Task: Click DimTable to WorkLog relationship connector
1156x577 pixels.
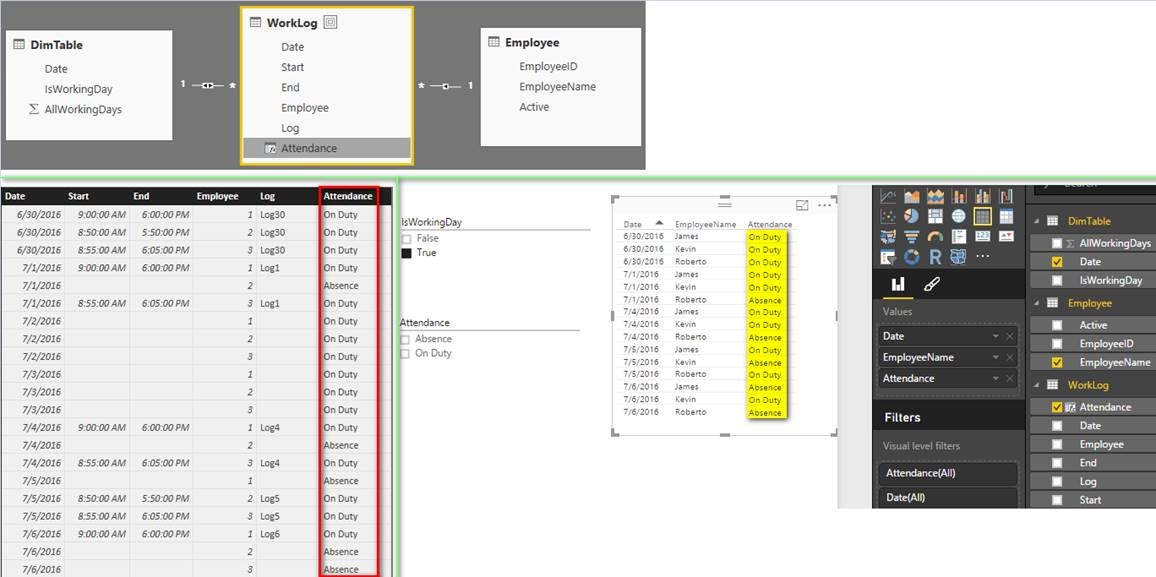Action: [x=207, y=85]
